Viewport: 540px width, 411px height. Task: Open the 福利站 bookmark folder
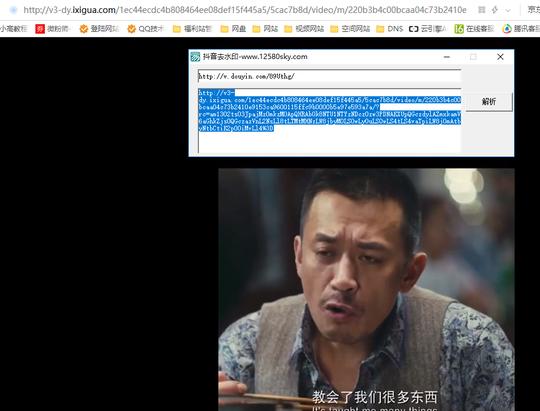coord(192,29)
